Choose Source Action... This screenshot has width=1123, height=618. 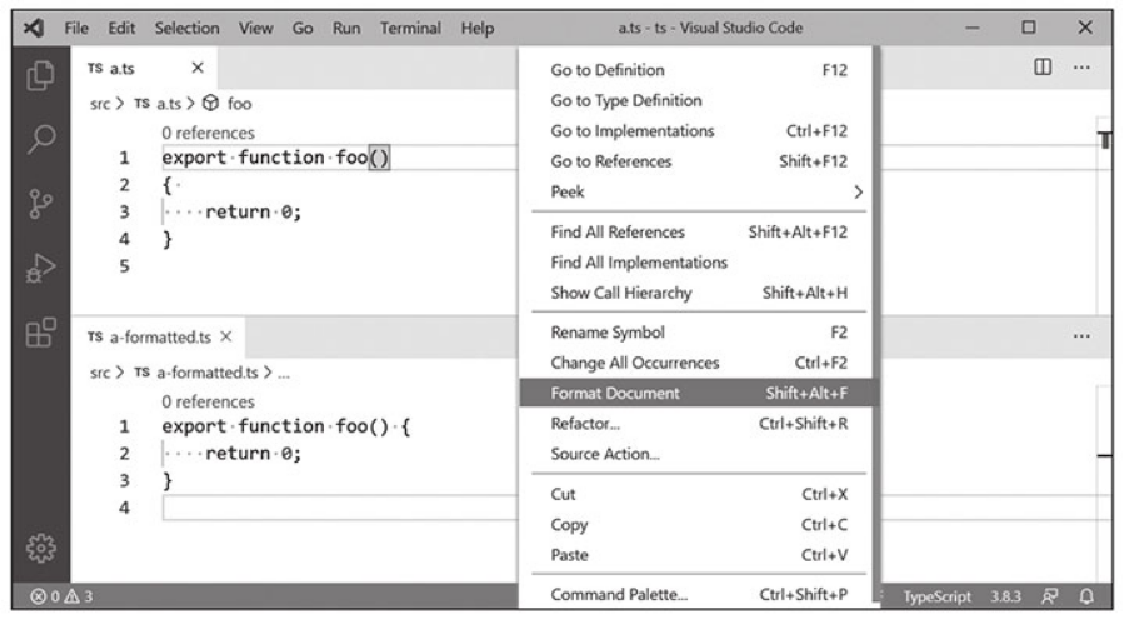(698, 454)
